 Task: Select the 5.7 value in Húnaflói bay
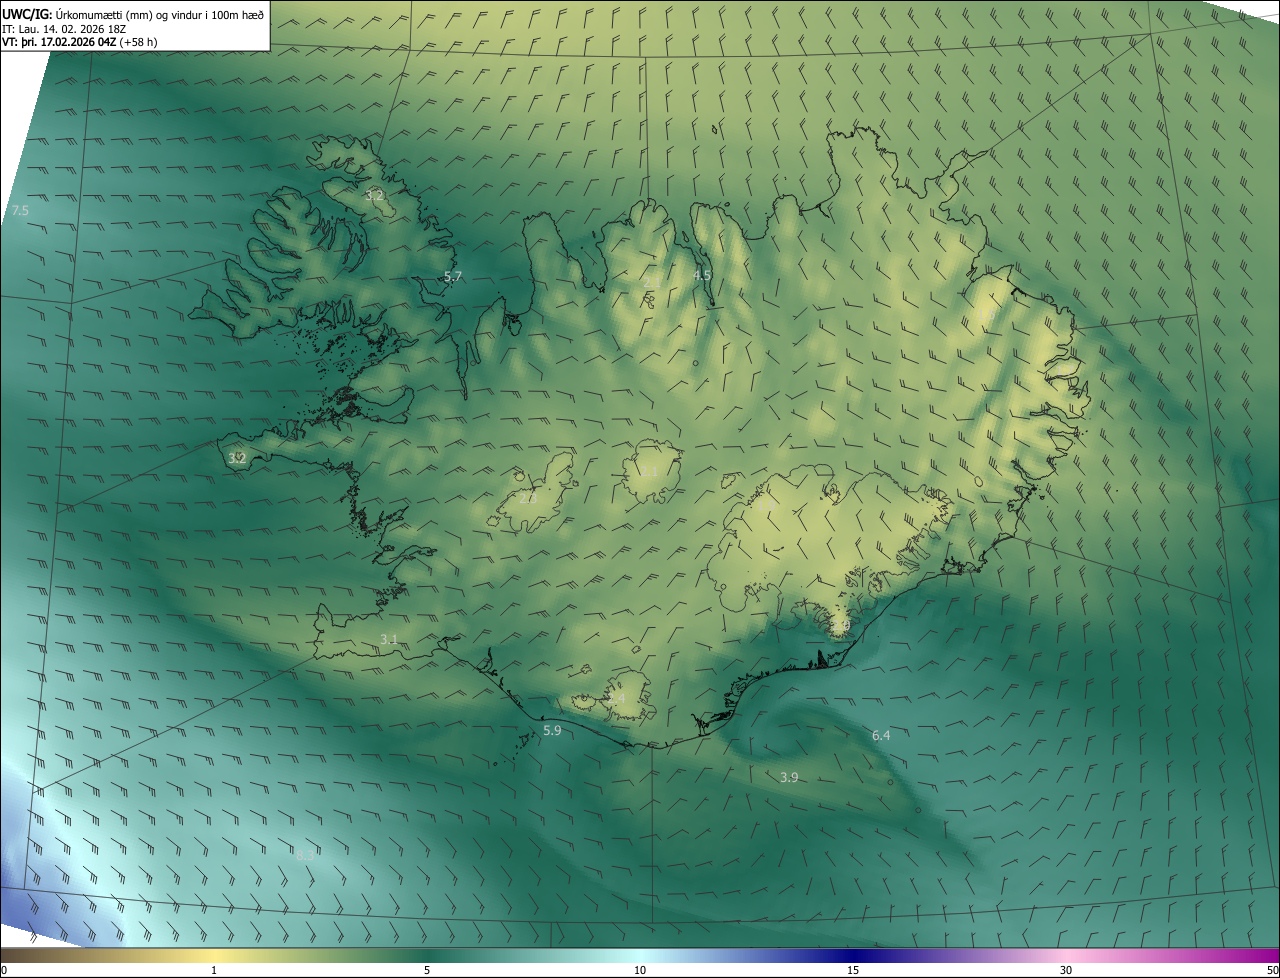coord(452,276)
